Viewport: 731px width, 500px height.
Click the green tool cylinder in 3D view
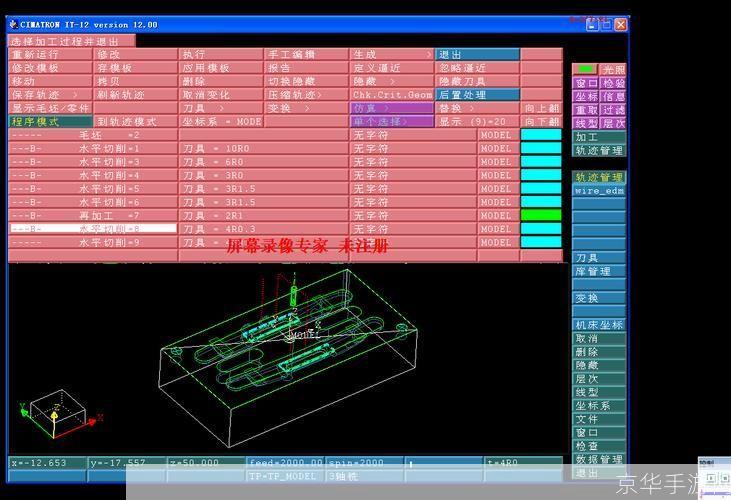[294, 296]
